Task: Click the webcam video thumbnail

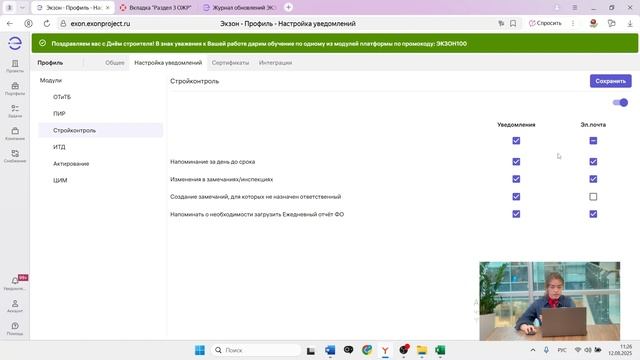Action: pyautogui.click(x=549, y=301)
